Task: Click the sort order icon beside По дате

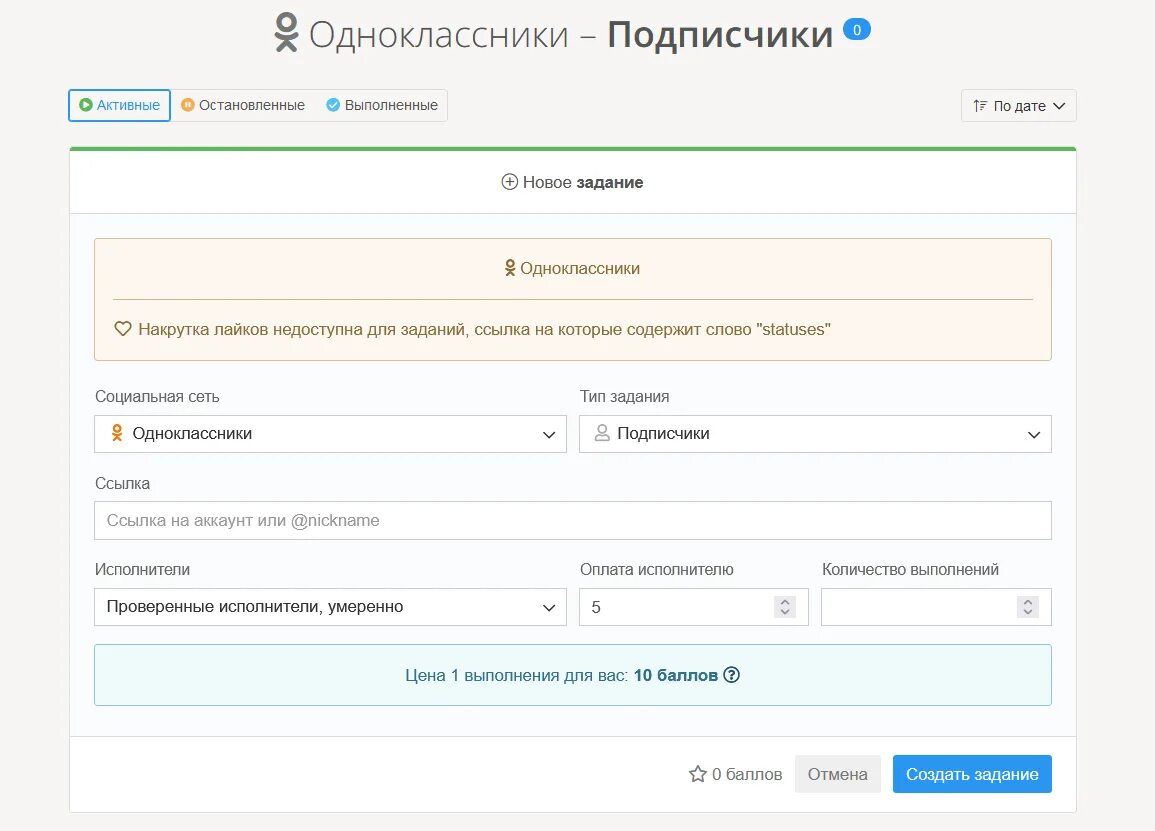Action: point(980,106)
